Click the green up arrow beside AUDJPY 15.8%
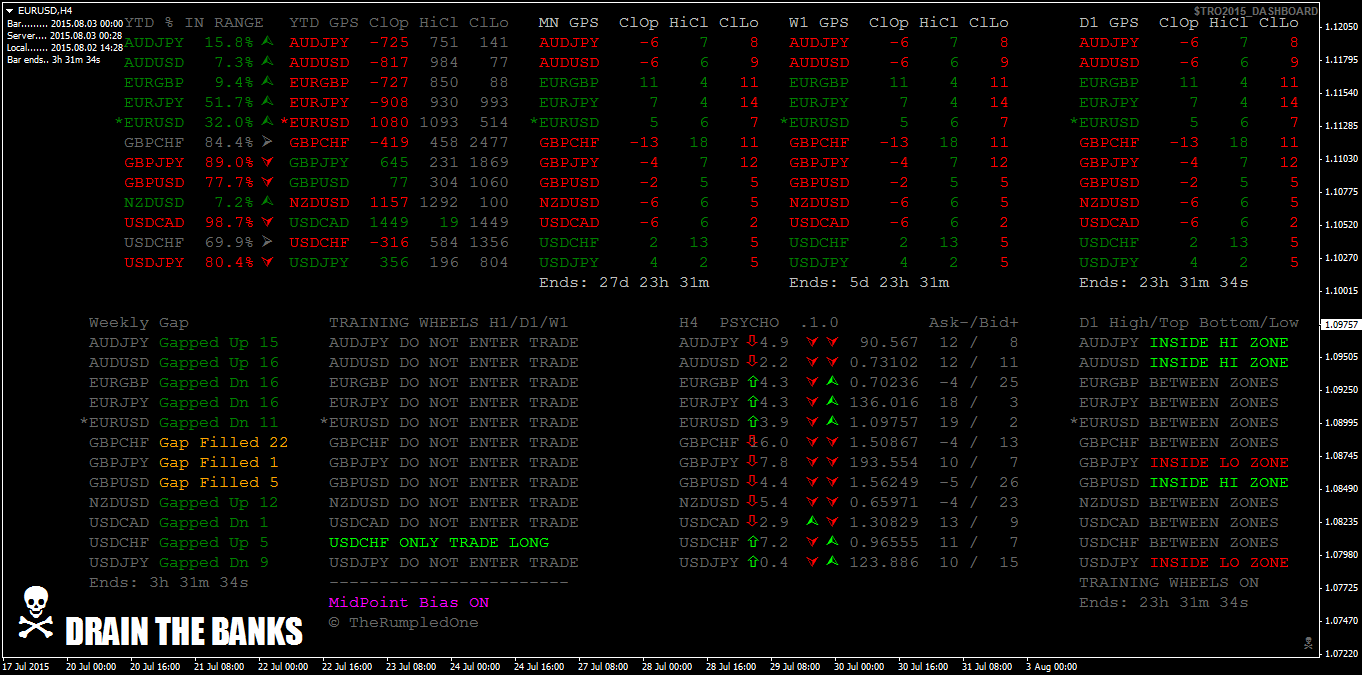The image size is (1362, 675). [x=267, y=42]
